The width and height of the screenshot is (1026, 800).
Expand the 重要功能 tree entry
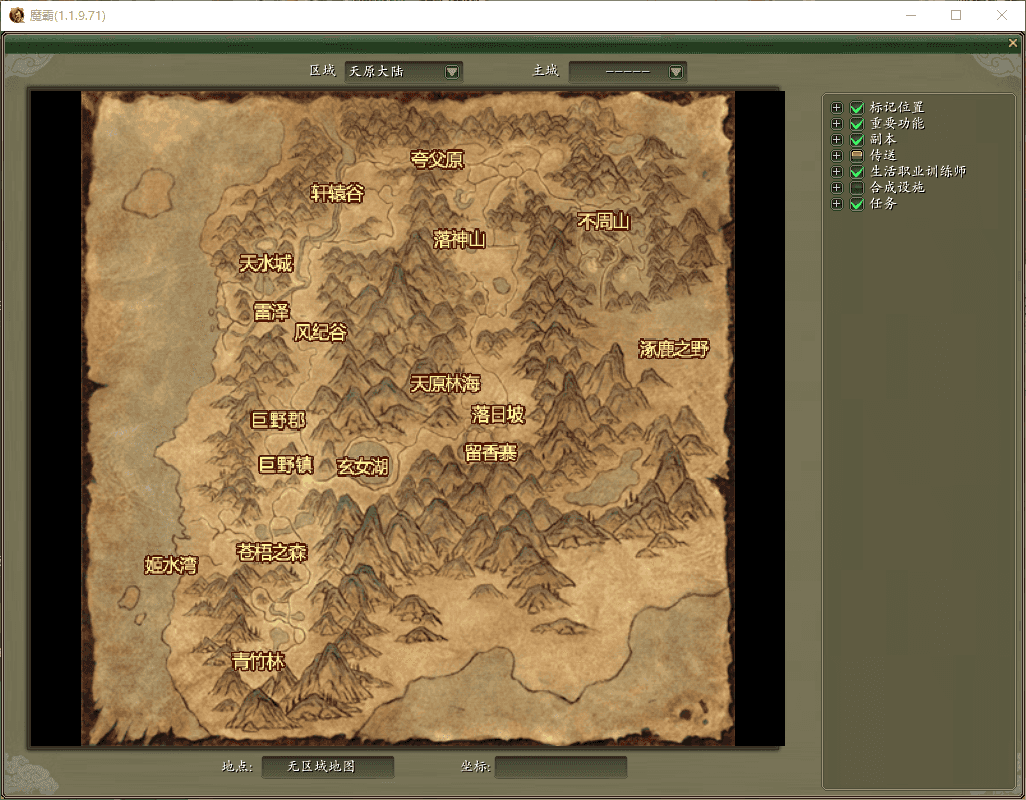pyautogui.click(x=836, y=123)
